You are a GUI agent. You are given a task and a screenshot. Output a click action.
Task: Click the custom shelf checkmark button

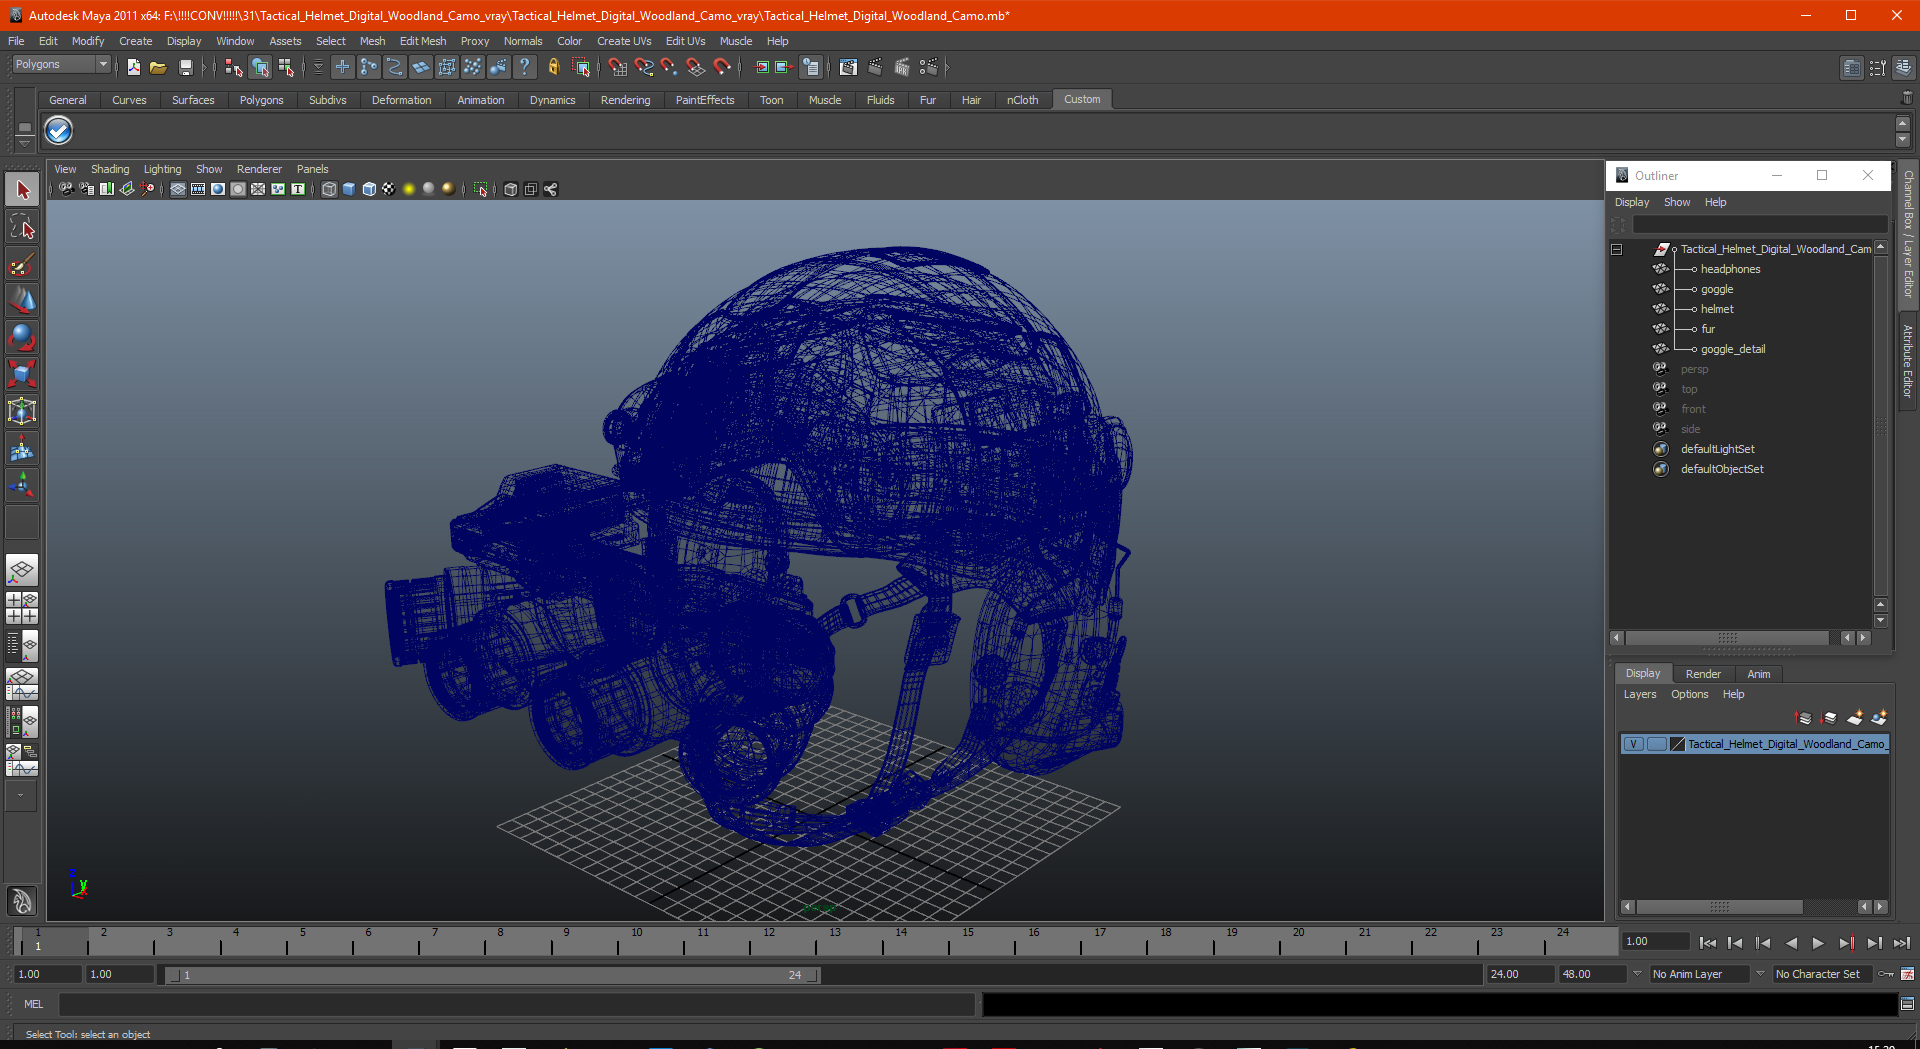pos(59,131)
